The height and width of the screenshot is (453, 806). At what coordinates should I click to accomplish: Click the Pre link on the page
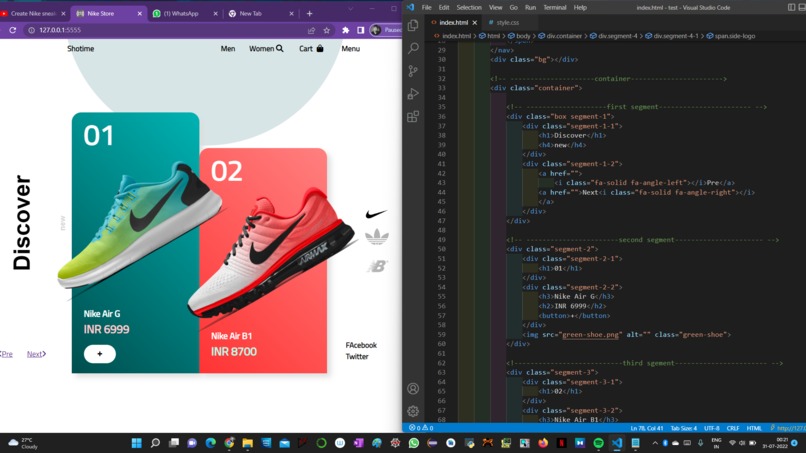point(6,354)
